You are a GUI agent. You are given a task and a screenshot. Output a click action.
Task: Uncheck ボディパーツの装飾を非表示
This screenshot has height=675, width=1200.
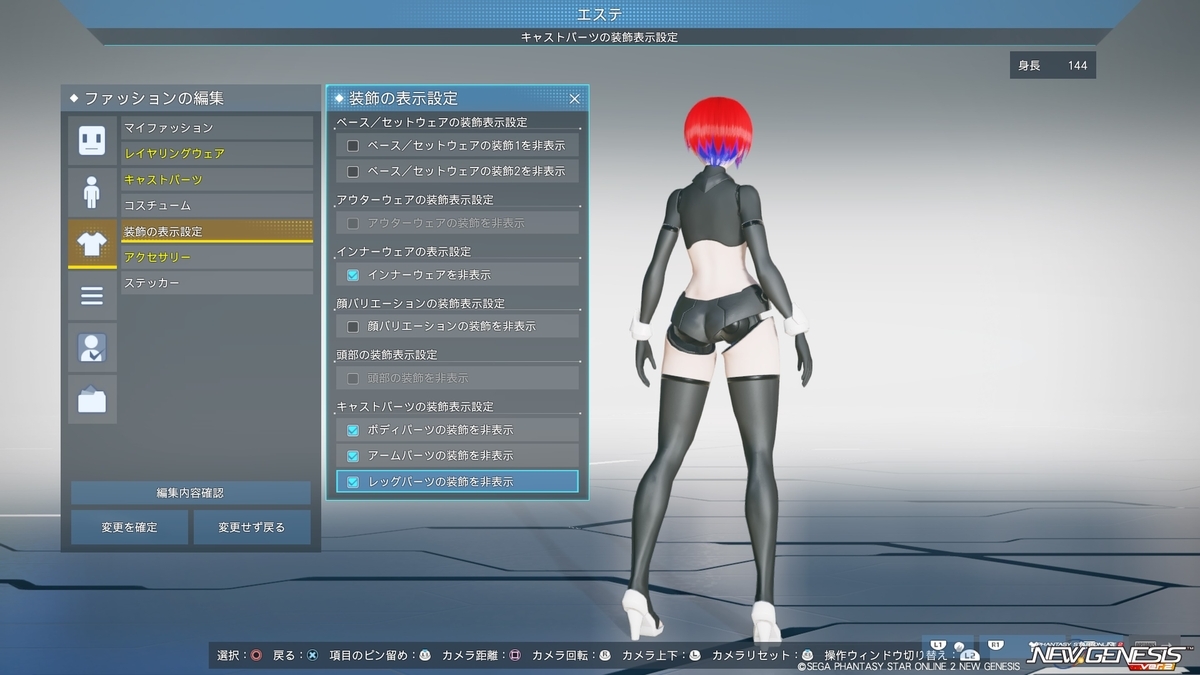pyautogui.click(x=353, y=430)
